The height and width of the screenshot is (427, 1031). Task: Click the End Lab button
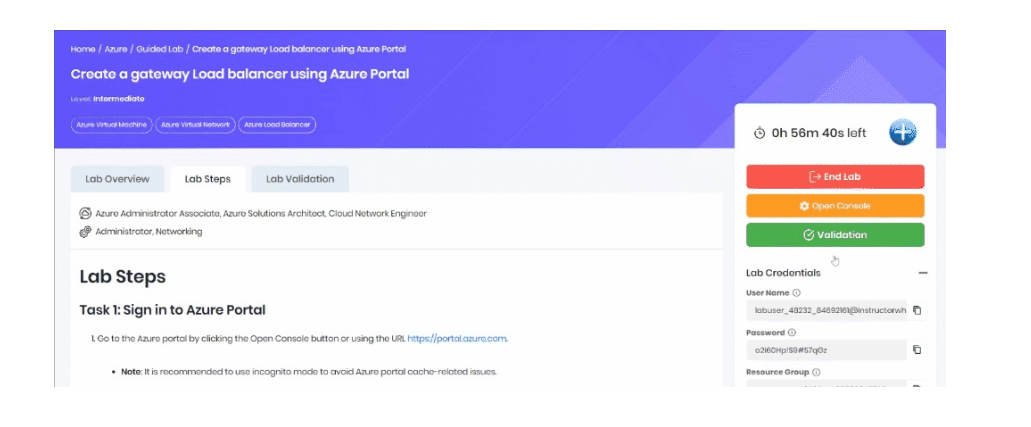coord(835,176)
